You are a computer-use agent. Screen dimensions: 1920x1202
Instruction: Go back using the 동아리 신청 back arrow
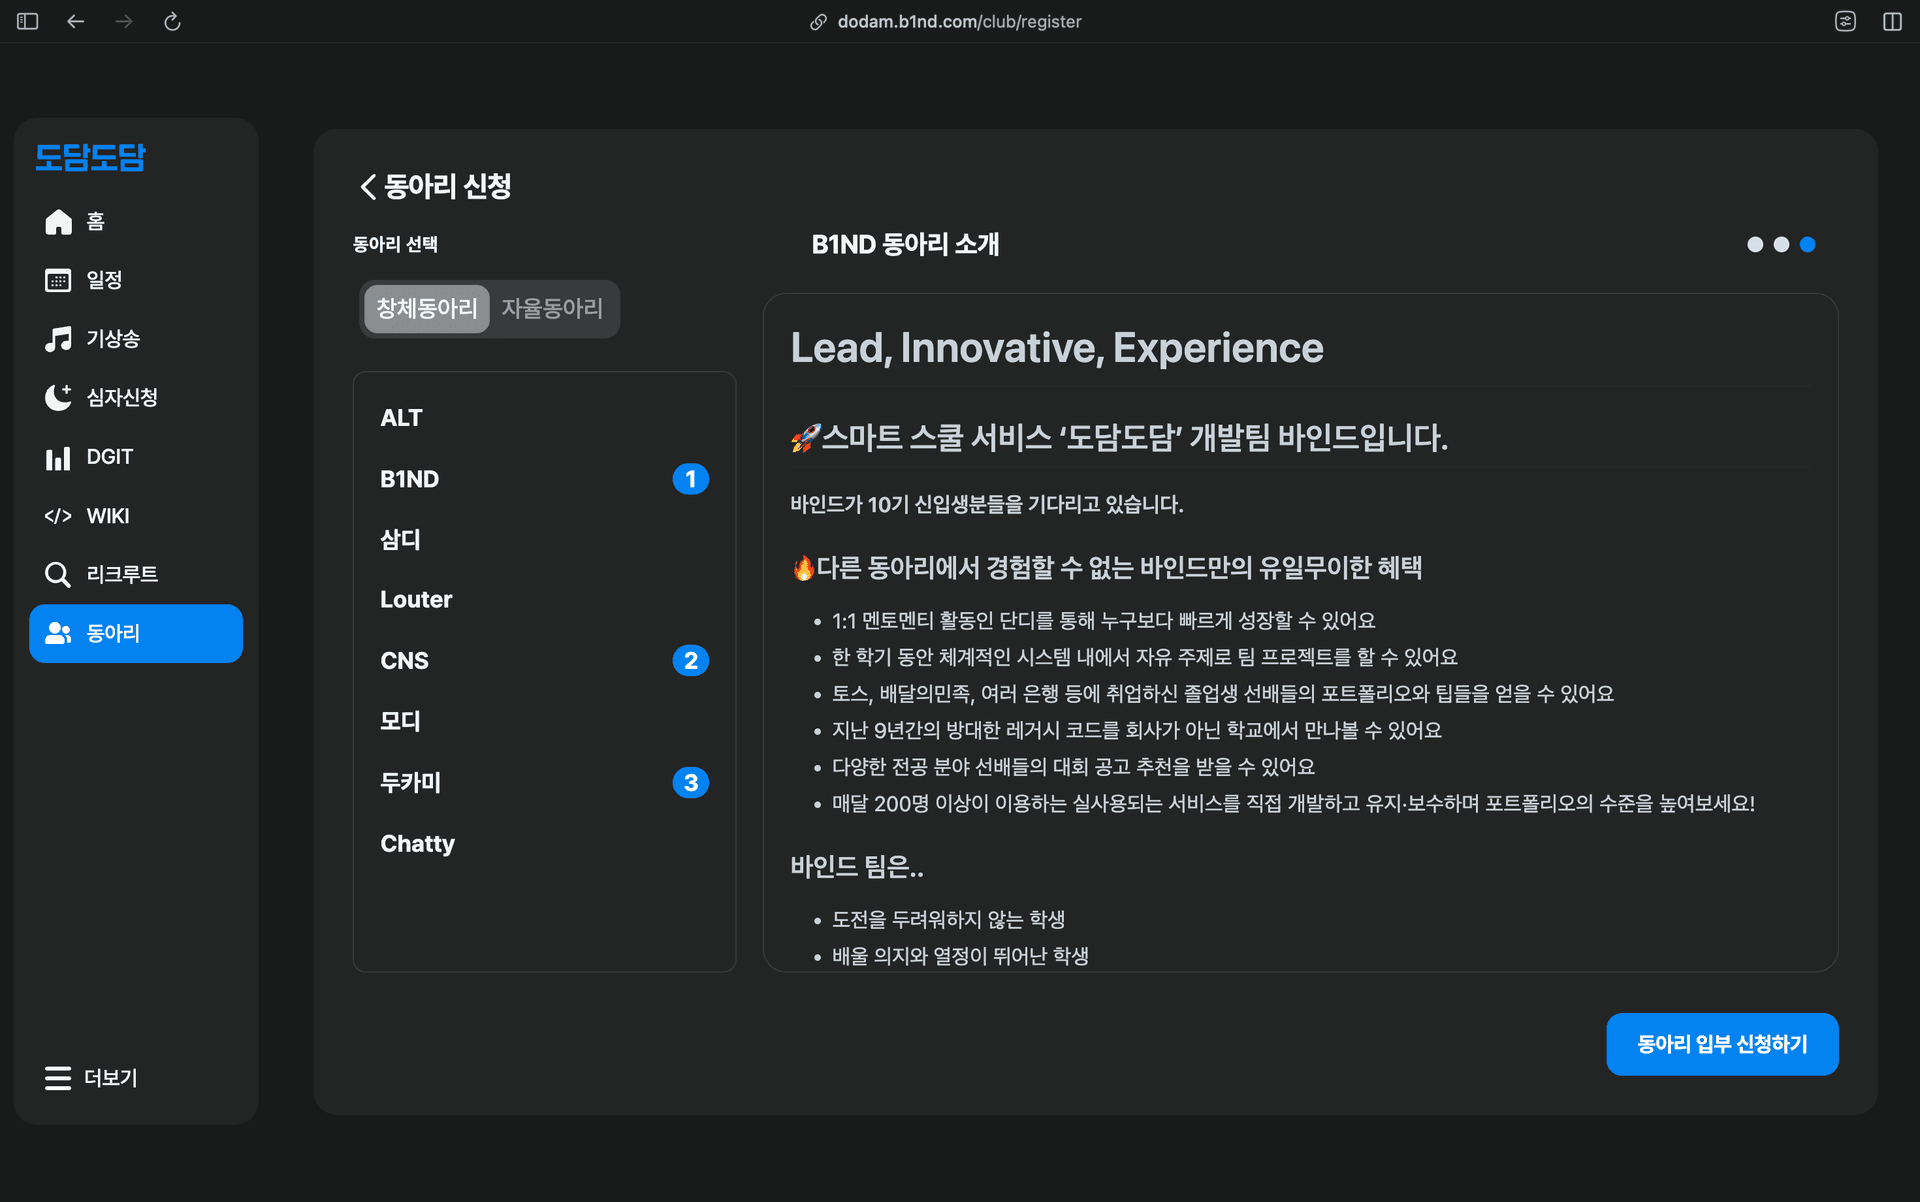click(366, 186)
